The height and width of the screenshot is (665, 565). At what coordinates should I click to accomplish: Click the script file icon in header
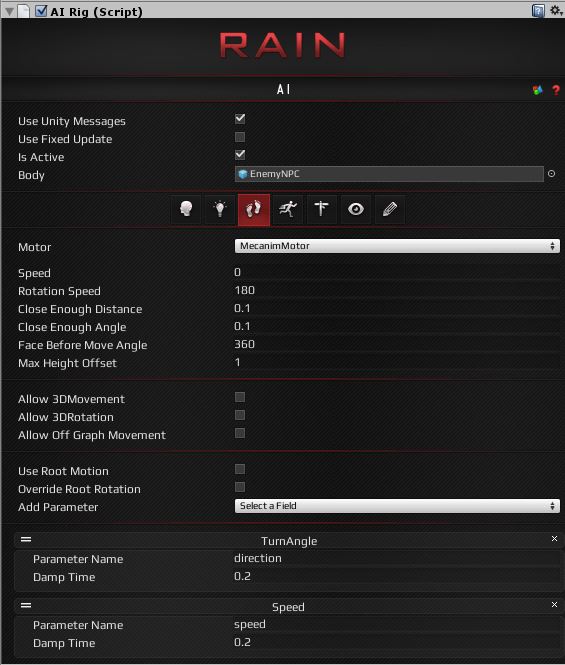click(x=23, y=11)
